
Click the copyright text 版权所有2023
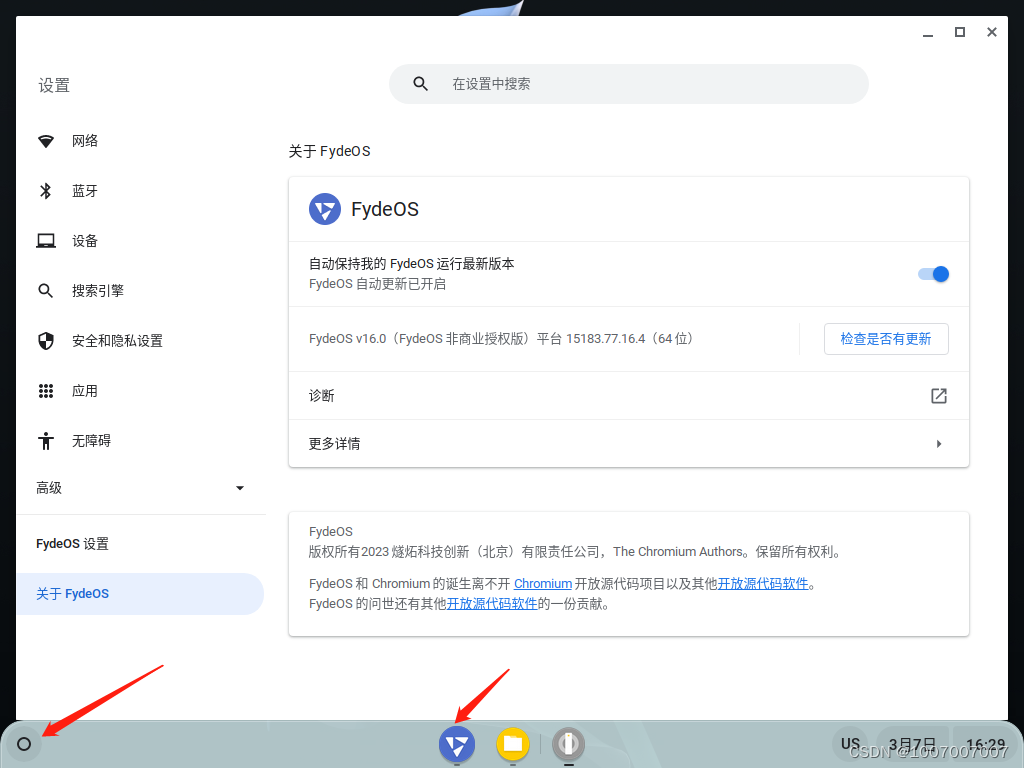tap(575, 552)
